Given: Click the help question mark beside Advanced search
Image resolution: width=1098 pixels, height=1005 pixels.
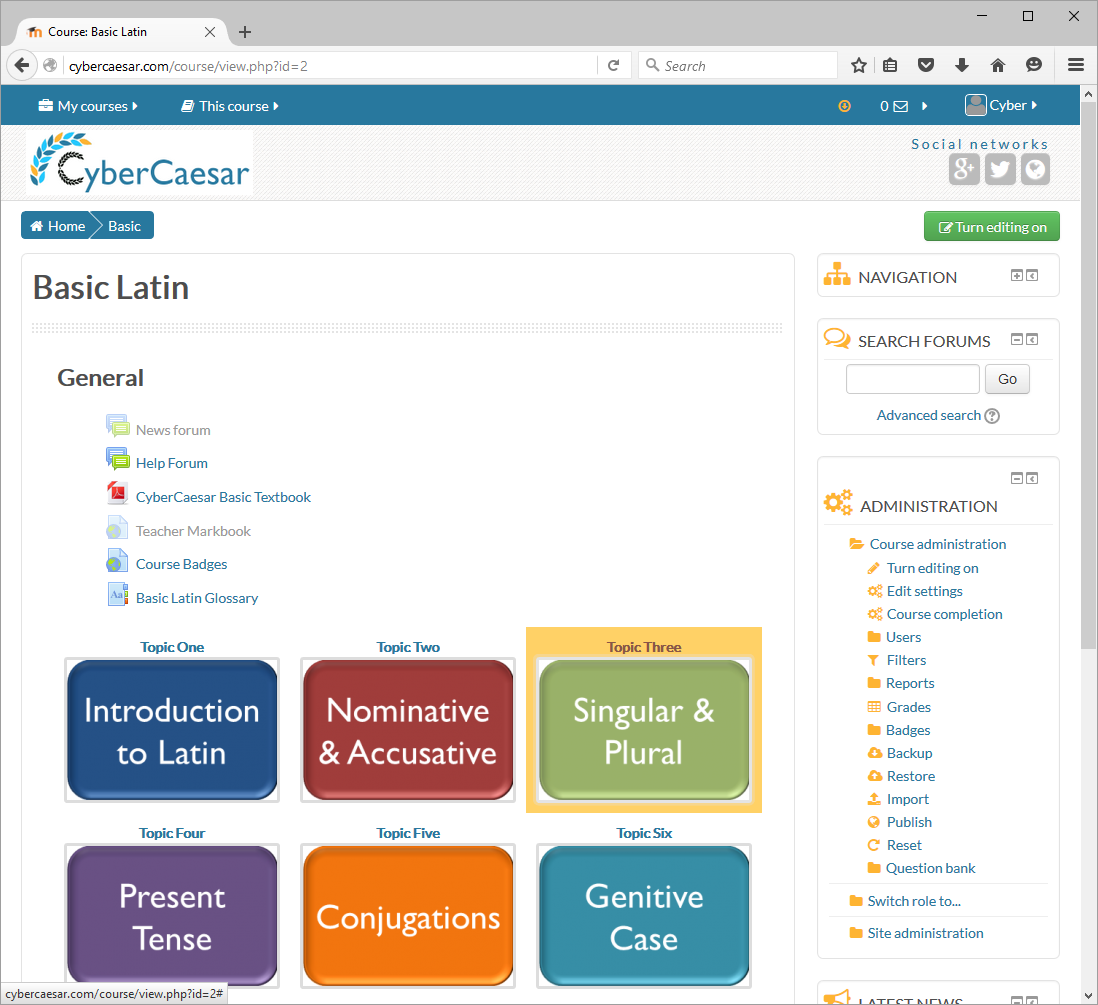Looking at the screenshot, I should point(992,416).
